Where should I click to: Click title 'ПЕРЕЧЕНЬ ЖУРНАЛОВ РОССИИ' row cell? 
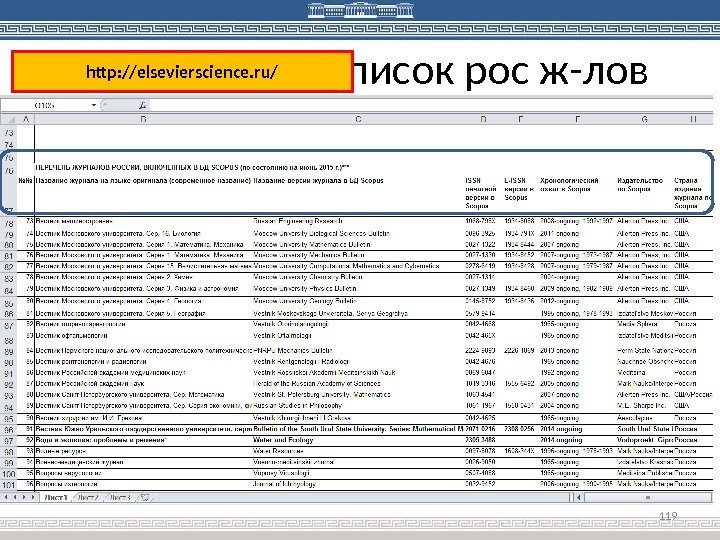coord(192,167)
